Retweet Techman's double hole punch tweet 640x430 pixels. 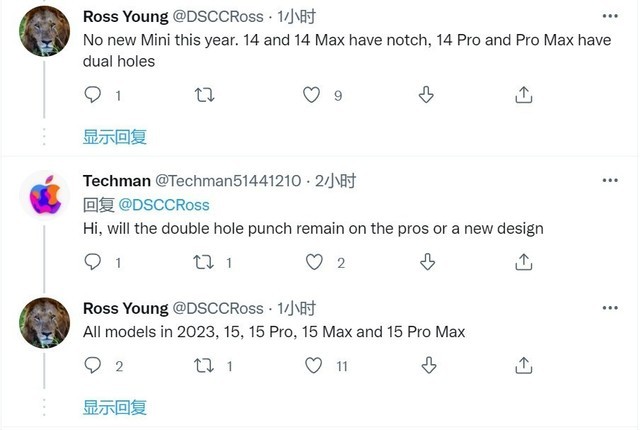[x=204, y=262]
